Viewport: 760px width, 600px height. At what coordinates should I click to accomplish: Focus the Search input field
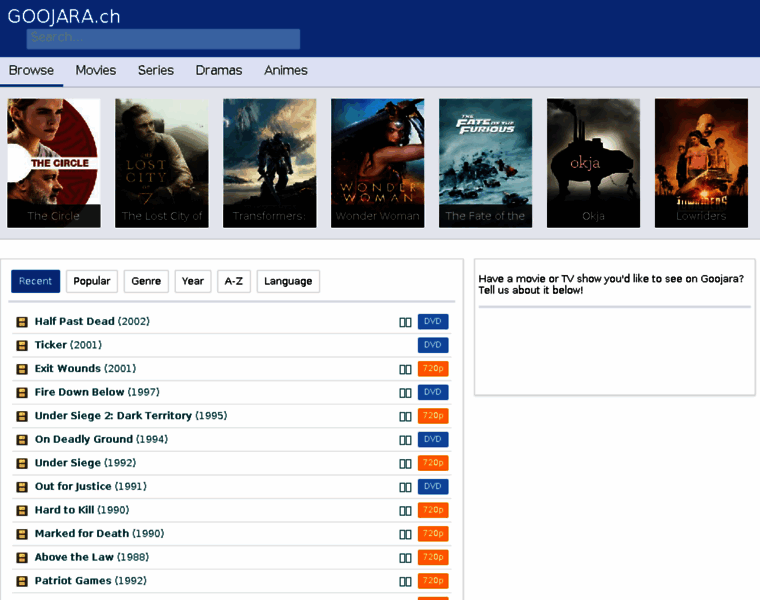click(x=163, y=39)
